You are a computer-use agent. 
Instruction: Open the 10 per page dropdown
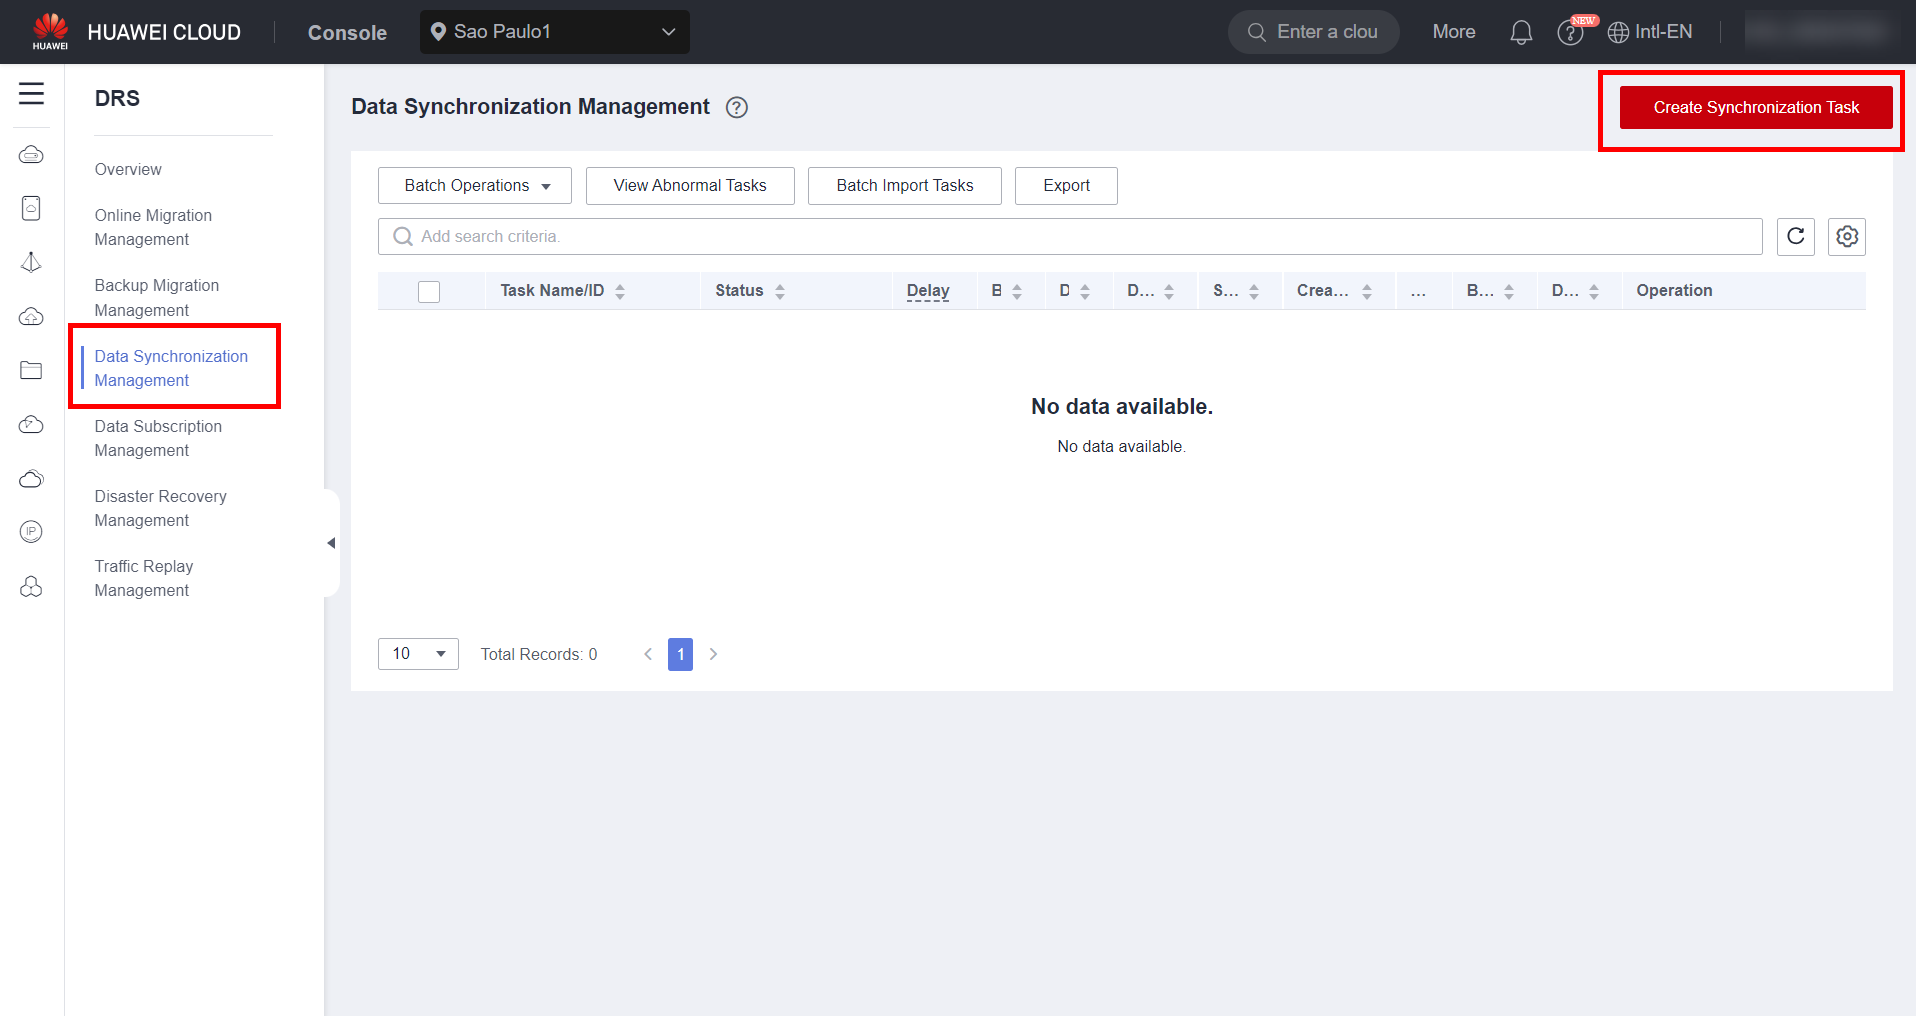(x=418, y=654)
